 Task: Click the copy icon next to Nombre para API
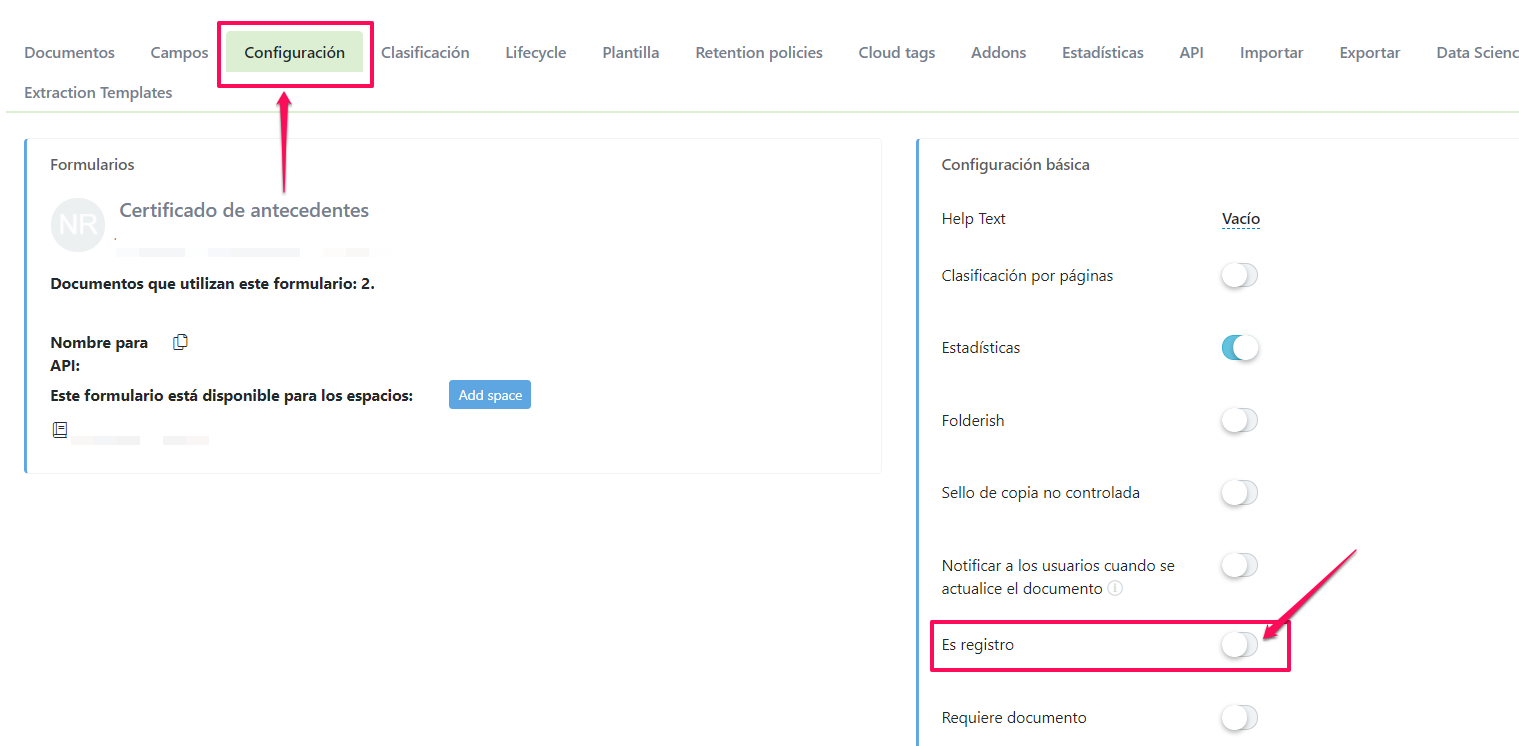click(x=180, y=342)
